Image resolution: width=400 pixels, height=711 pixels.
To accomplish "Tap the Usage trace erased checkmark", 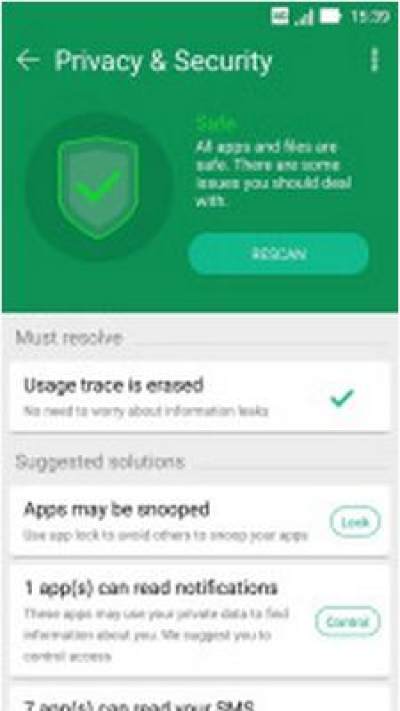I will 341,398.
